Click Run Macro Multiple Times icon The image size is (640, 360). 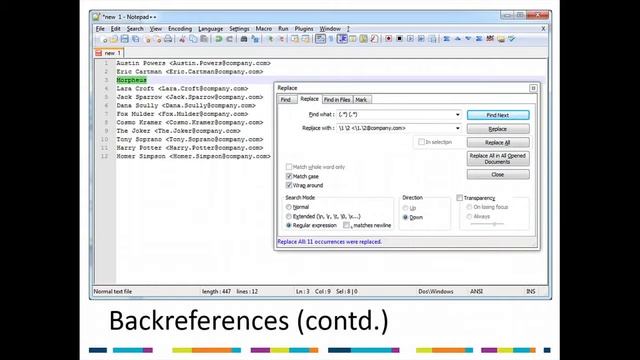421,39
